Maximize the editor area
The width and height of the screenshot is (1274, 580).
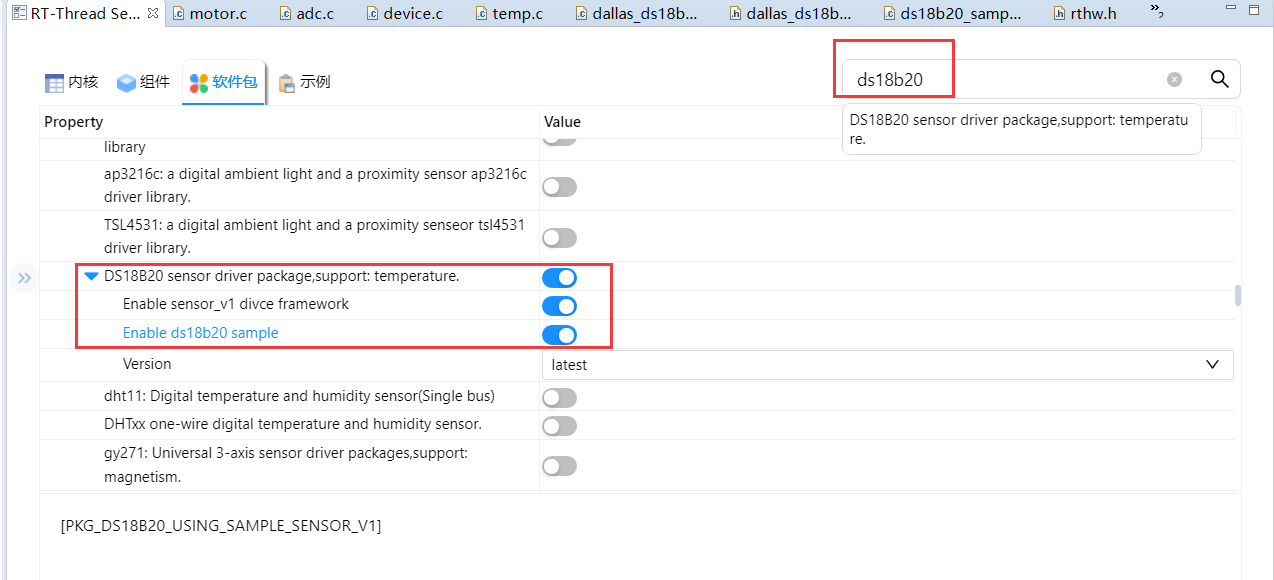(1256, 11)
